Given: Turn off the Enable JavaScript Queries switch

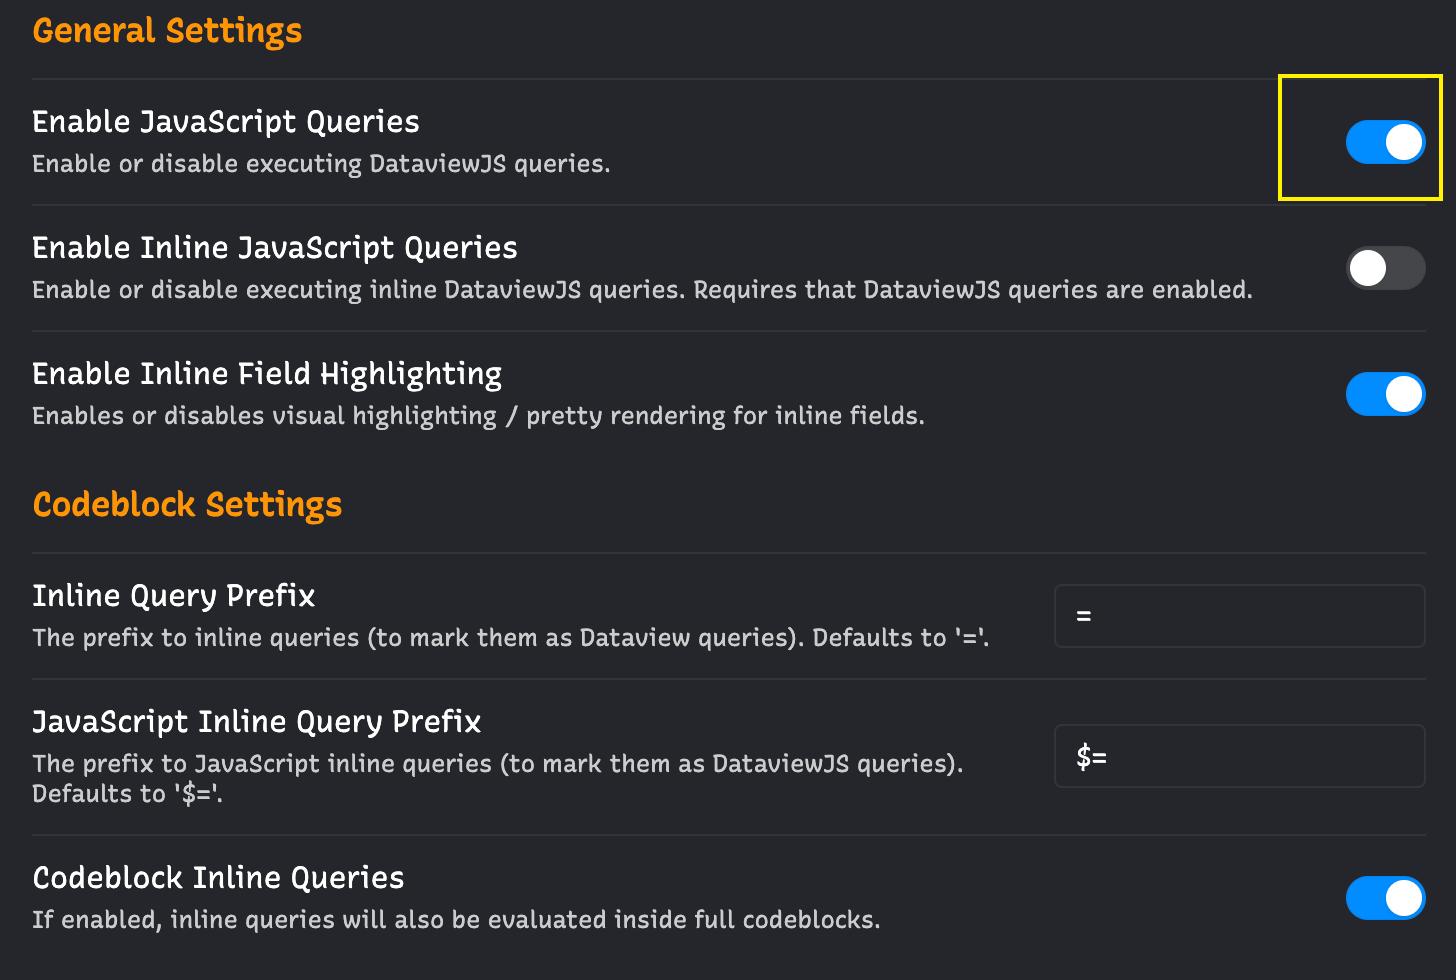Looking at the screenshot, I should (1385, 142).
